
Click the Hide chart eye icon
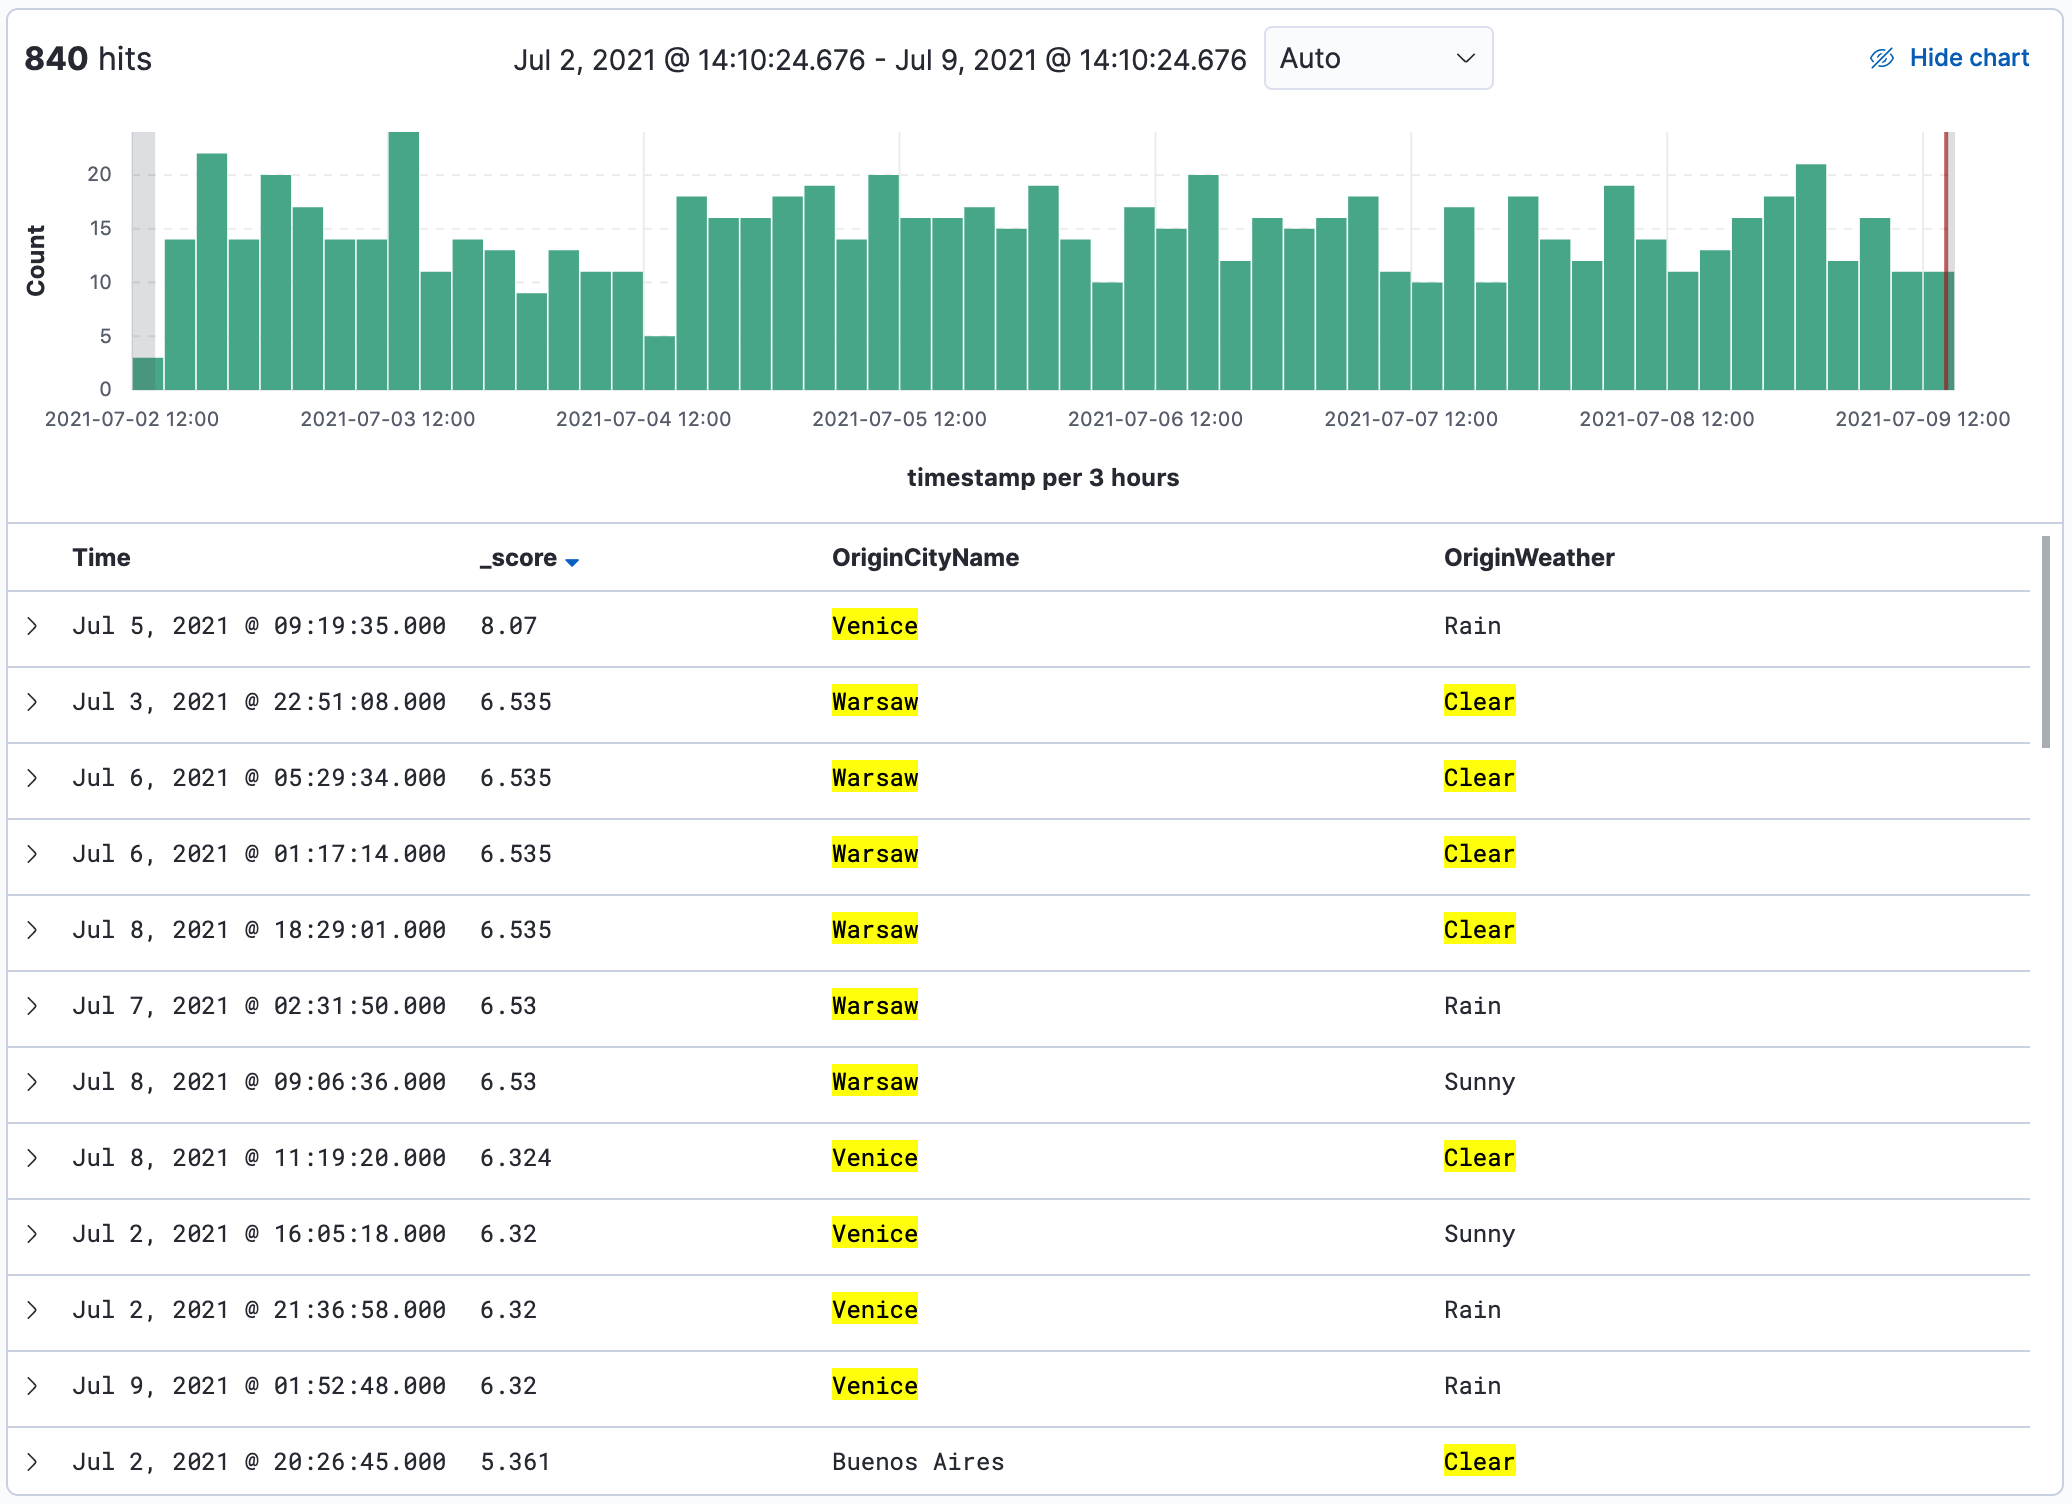(x=1881, y=58)
